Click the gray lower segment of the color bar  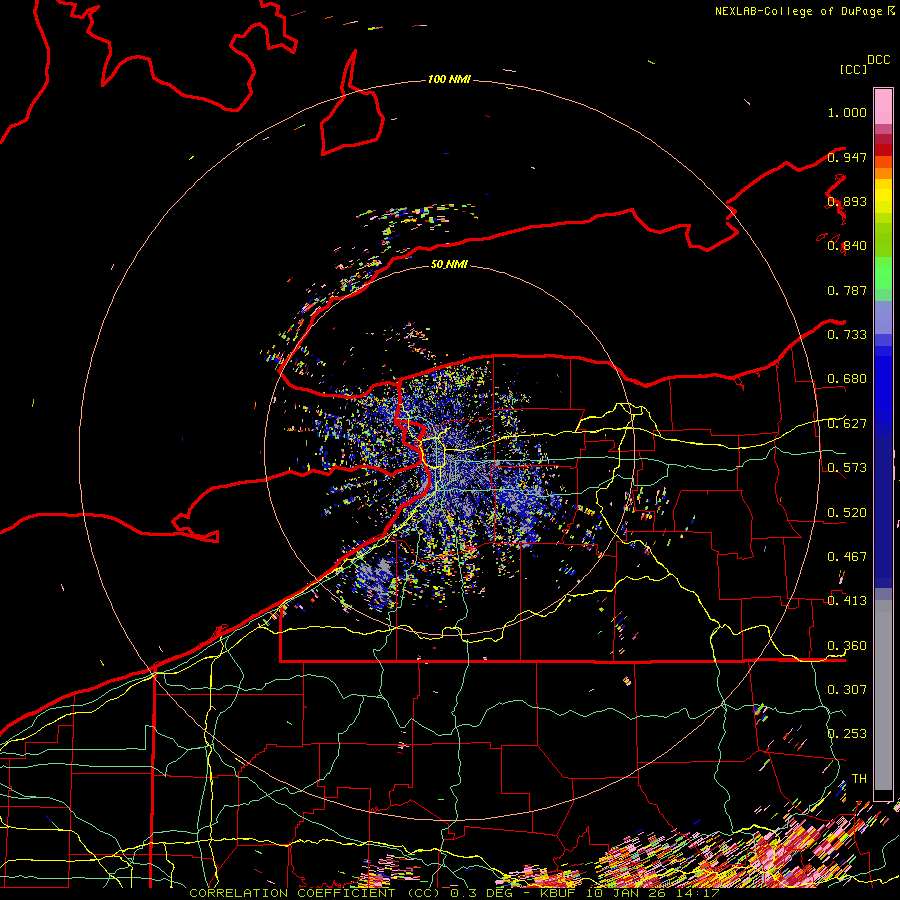pos(883,695)
